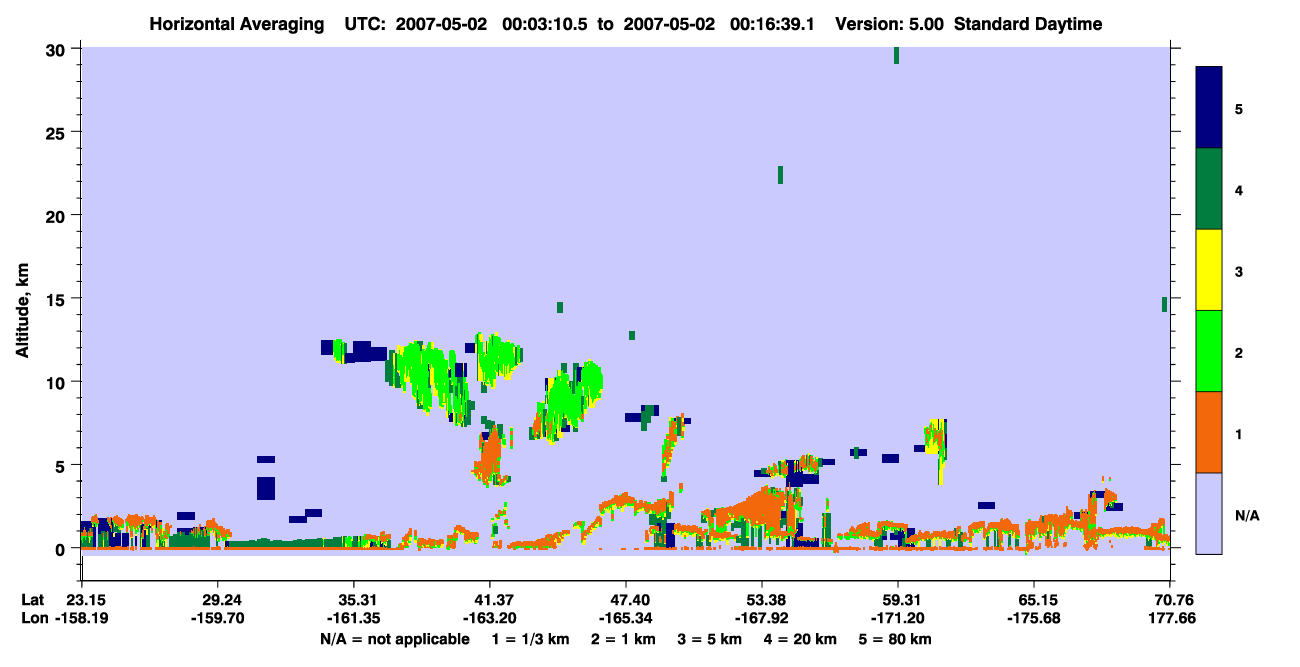Image resolution: width=1300 pixels, height=667 pixels.
Task: Click latitude value 53.38
Action: tap(762, 600)
